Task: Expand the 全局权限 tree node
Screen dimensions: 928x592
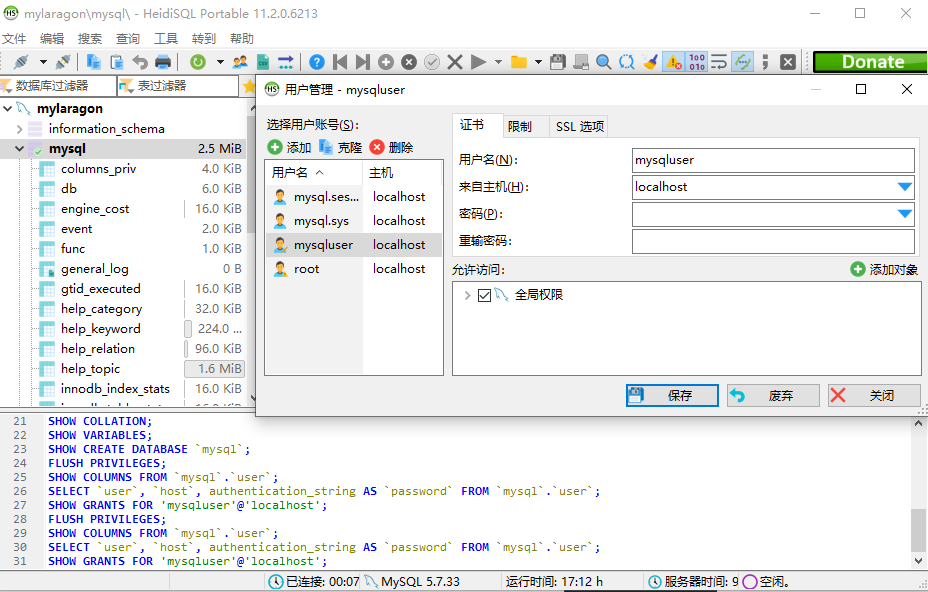Action: coord(467,295)
